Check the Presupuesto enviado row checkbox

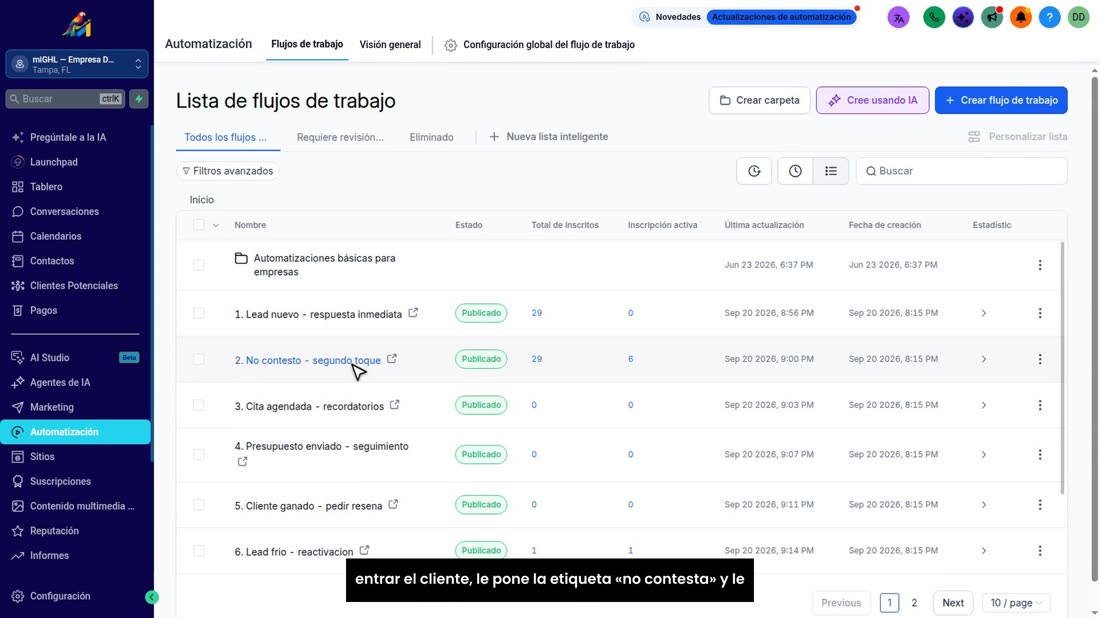pos(199,455)
